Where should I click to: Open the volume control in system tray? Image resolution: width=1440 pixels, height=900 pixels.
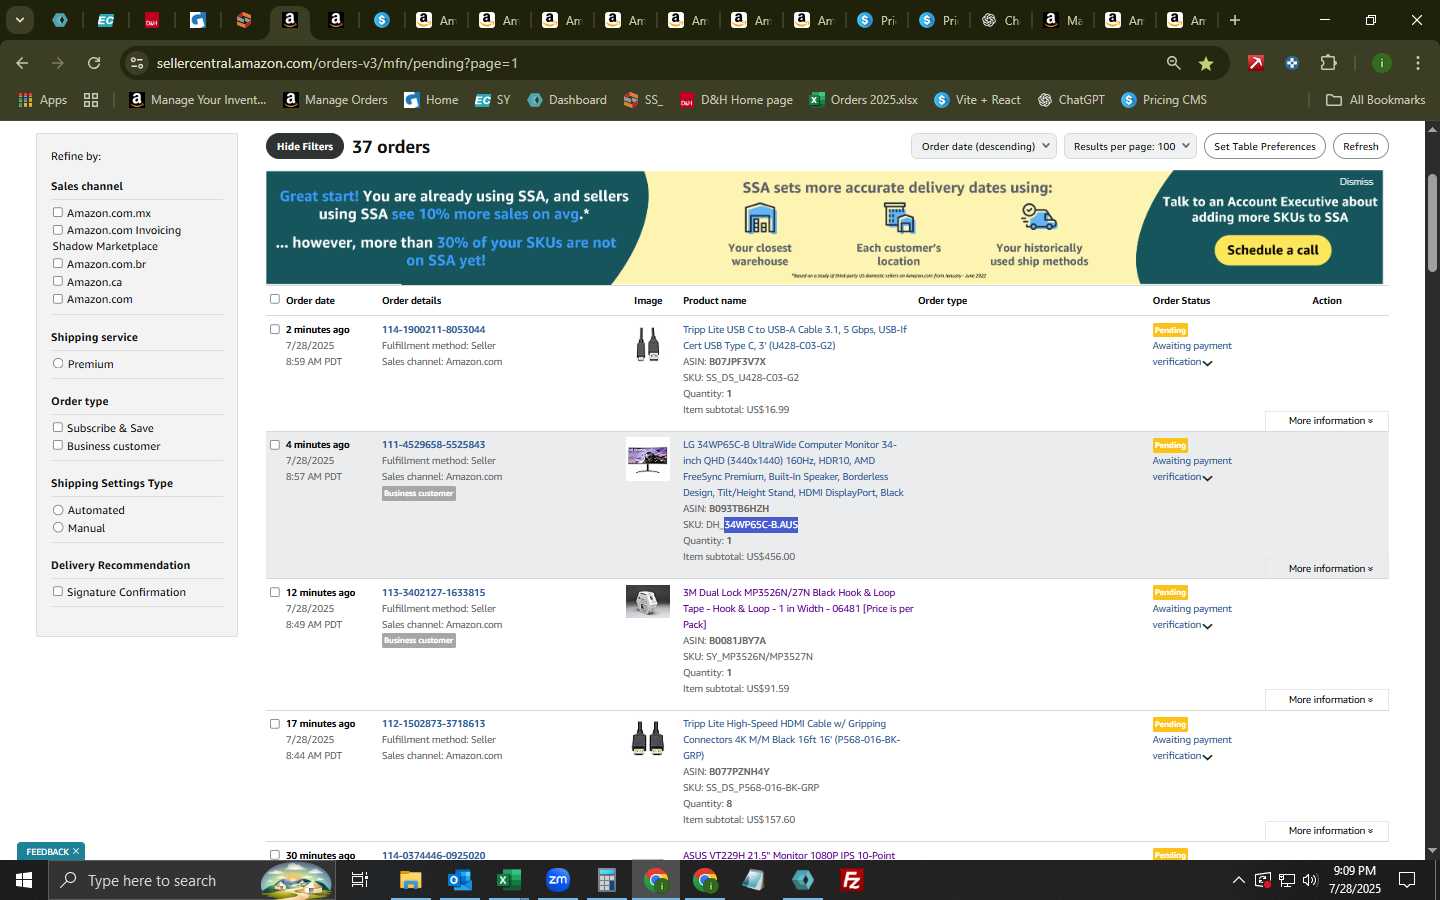pos(1310,880)
